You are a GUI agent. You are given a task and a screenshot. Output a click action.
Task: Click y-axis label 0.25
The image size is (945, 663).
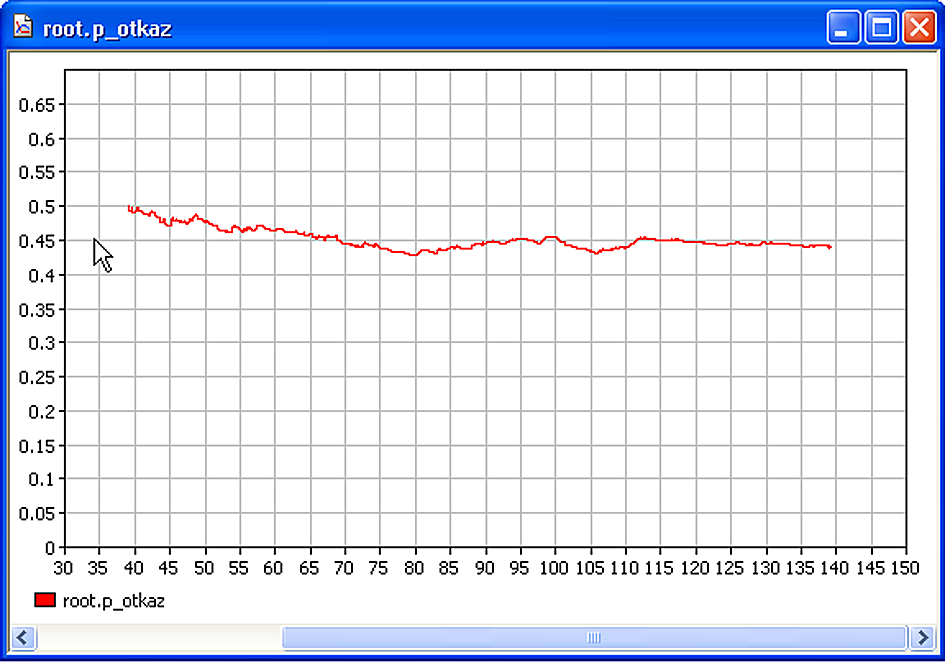37,377
